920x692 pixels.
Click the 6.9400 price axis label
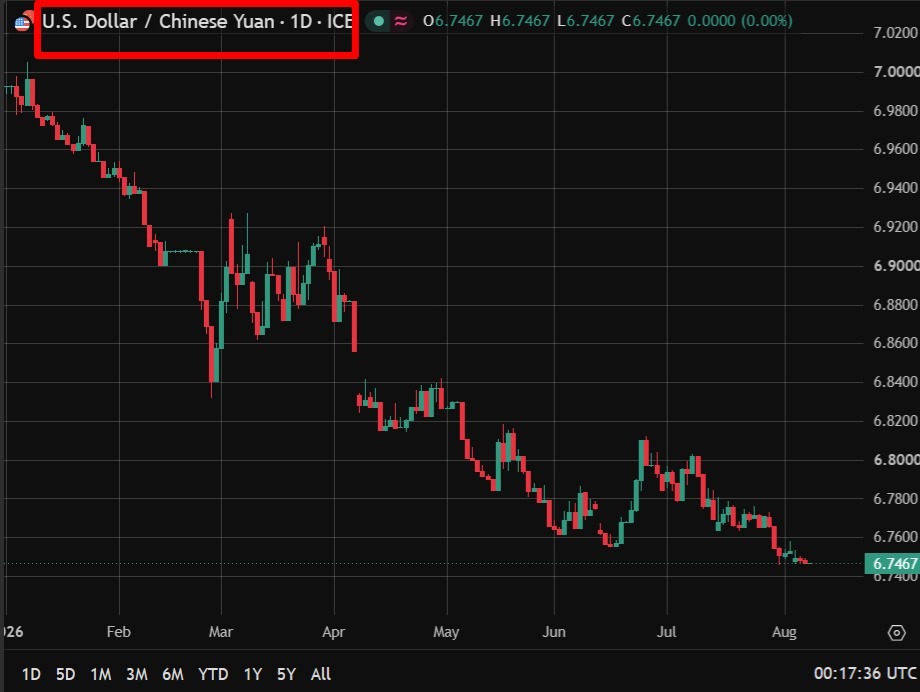pos(896,188)
